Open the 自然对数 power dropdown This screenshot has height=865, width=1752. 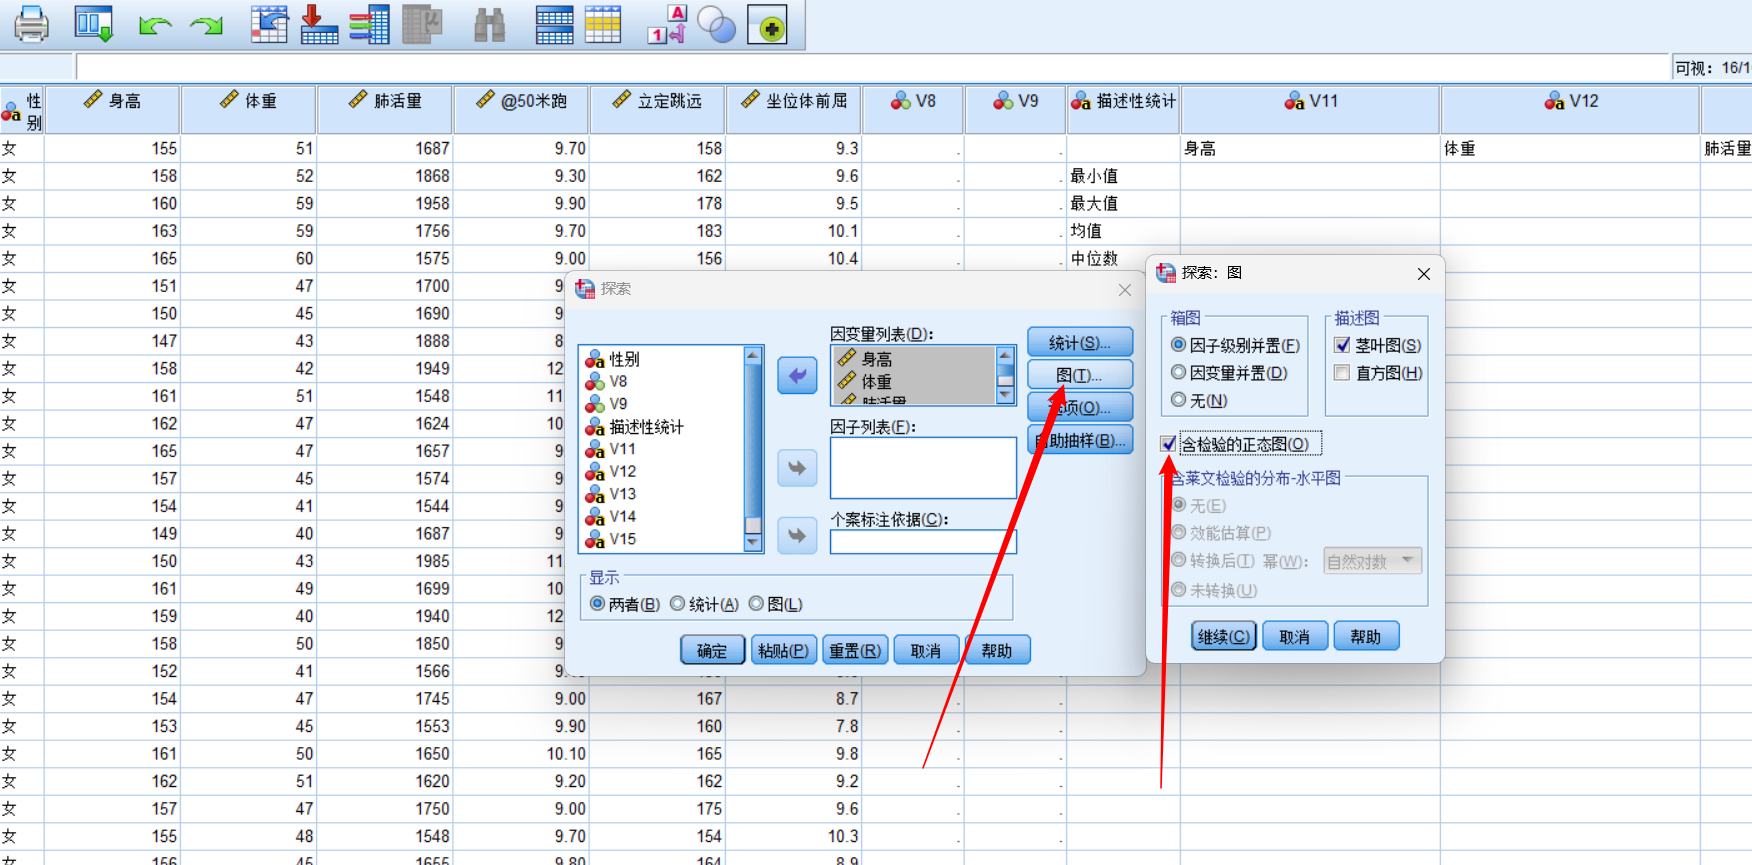(1372, 561)
